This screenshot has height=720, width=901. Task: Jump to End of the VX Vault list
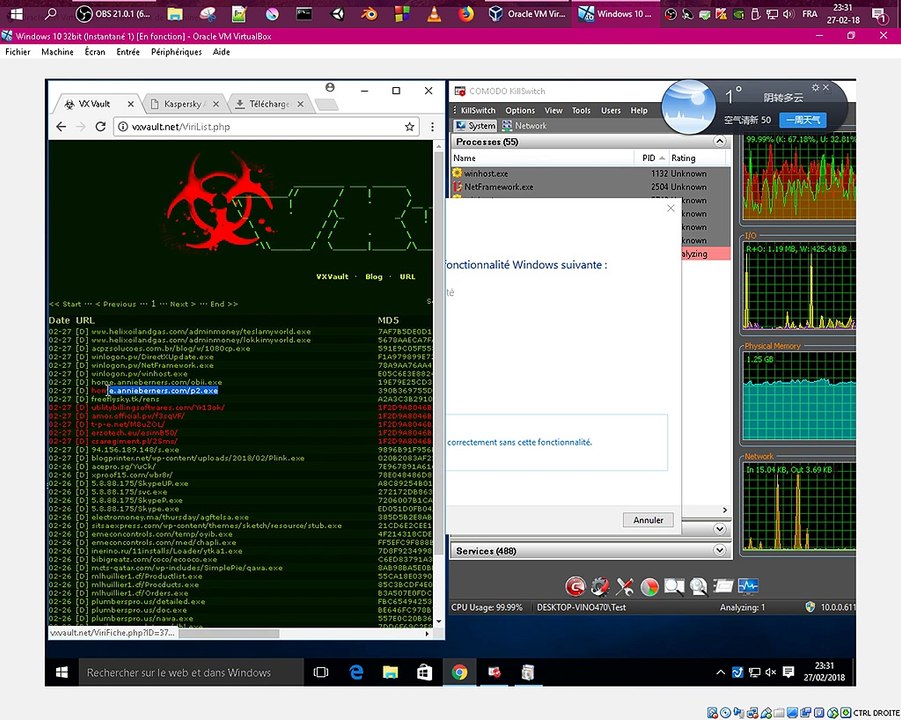pos(224,304)
